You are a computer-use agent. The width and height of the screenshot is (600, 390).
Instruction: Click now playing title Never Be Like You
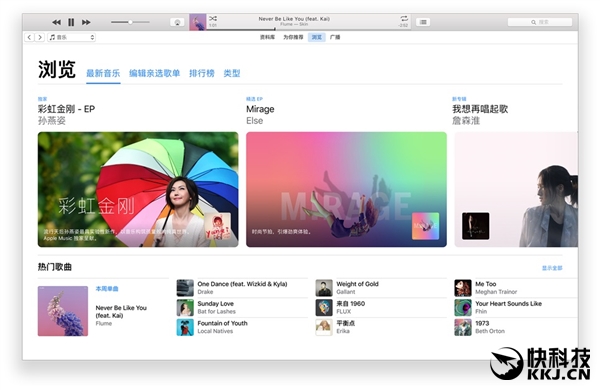(294, 18)
